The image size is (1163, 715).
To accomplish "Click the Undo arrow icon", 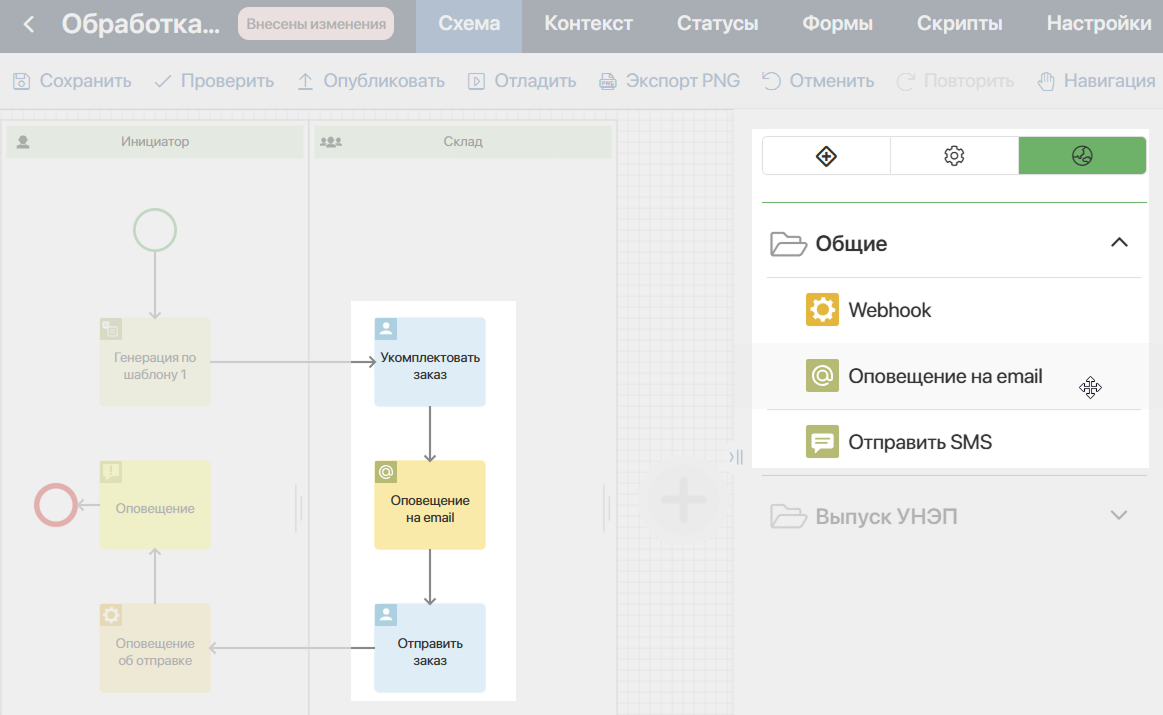I will [x=771, y=81].
